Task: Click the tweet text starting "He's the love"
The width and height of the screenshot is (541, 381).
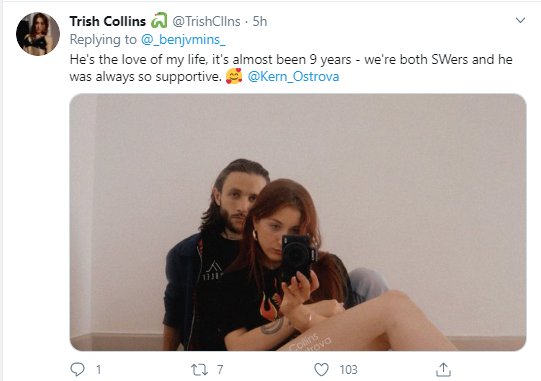Action: pos(291,68)
